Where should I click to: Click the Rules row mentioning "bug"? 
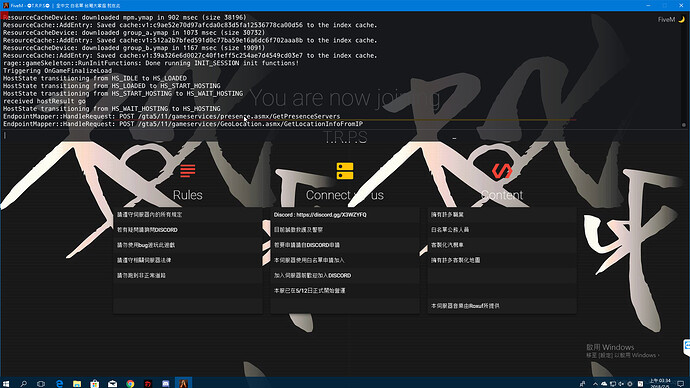pos(188,245)
